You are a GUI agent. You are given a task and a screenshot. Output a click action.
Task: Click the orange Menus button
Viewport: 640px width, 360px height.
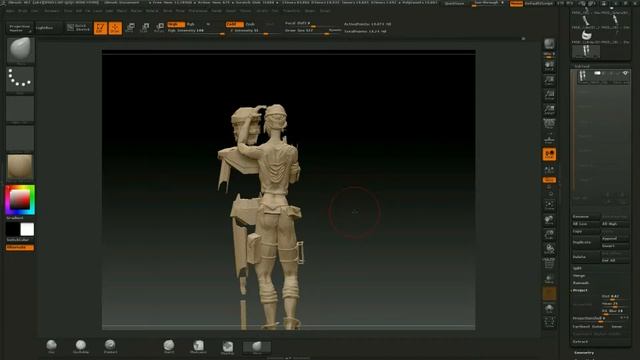(516, 3)
